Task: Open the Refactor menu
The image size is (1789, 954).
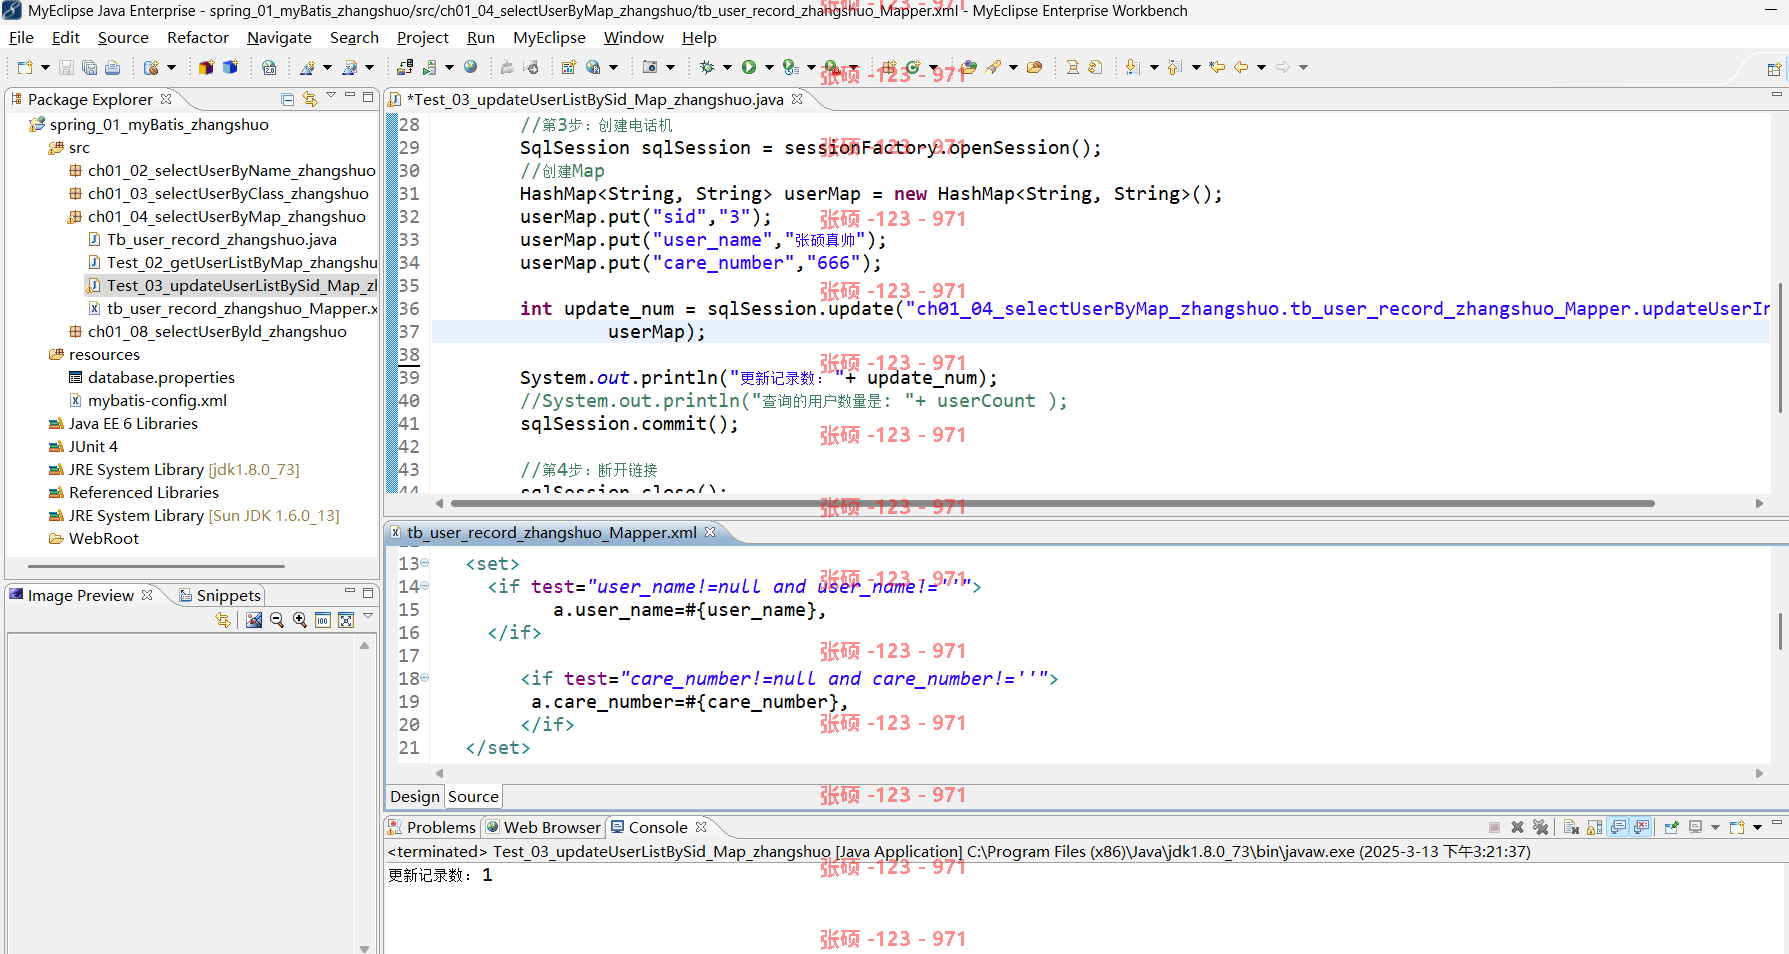Action: coord(198,38)
